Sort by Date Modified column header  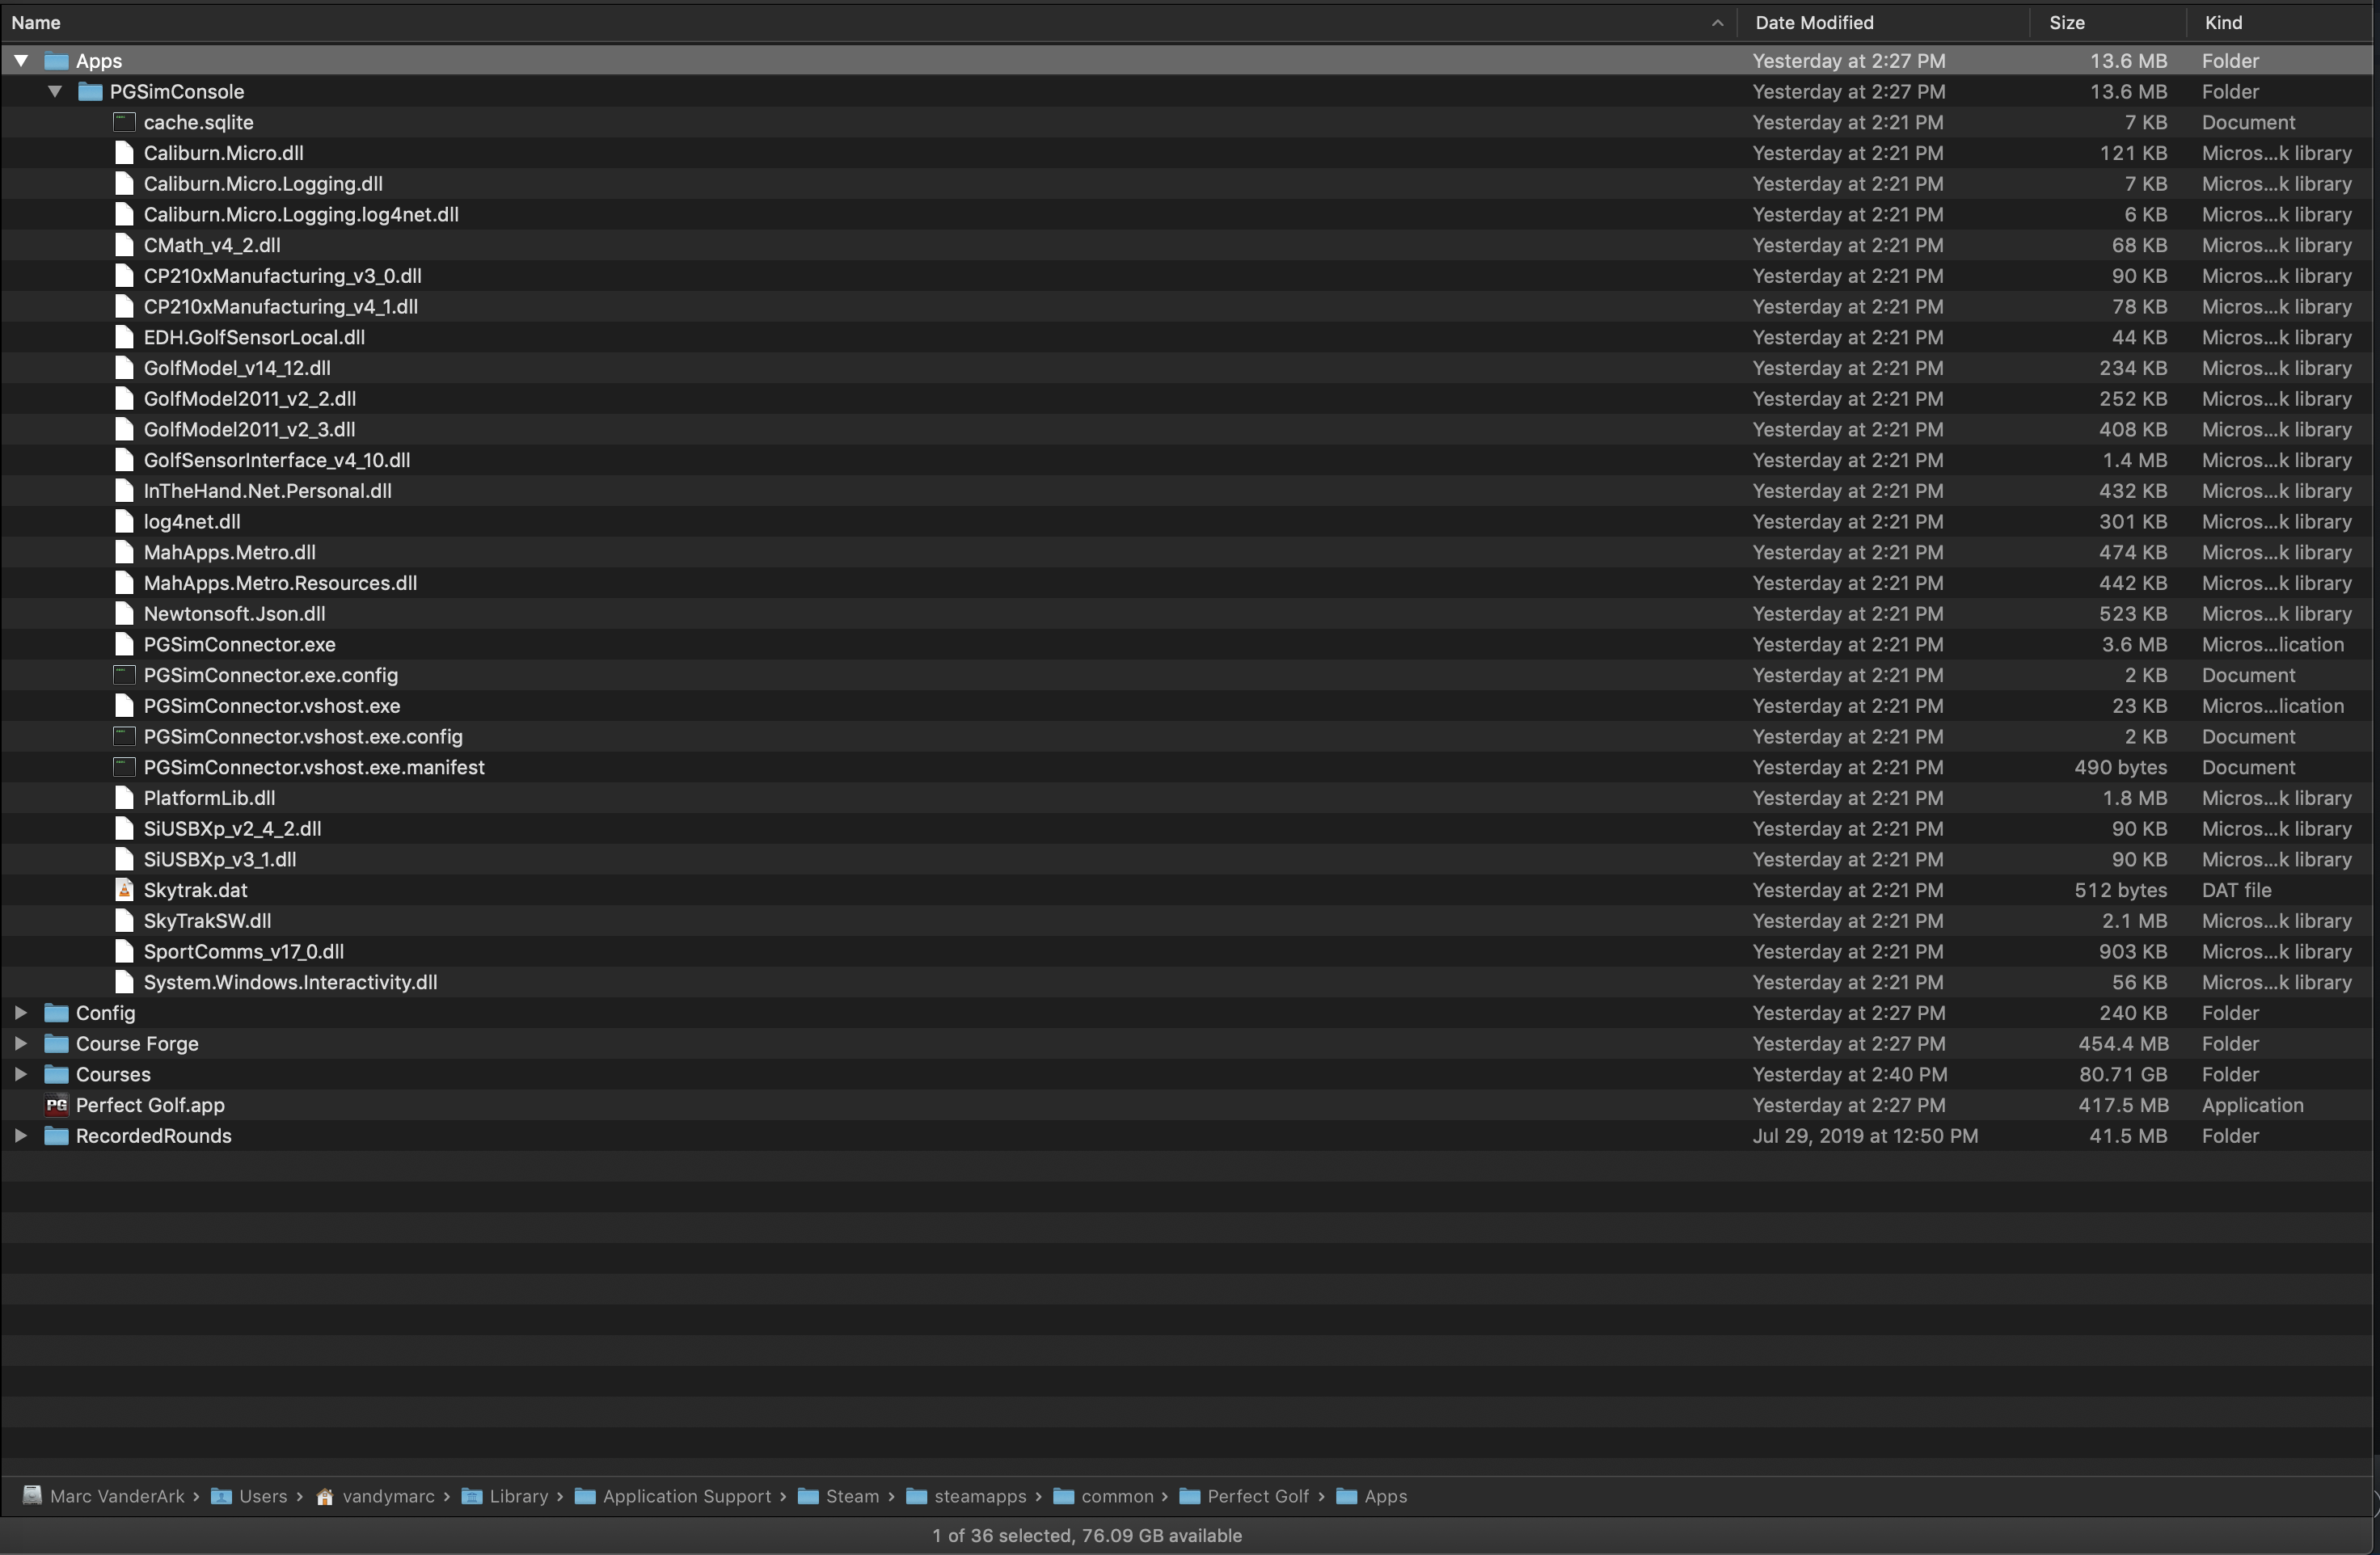coord(1814,22)
